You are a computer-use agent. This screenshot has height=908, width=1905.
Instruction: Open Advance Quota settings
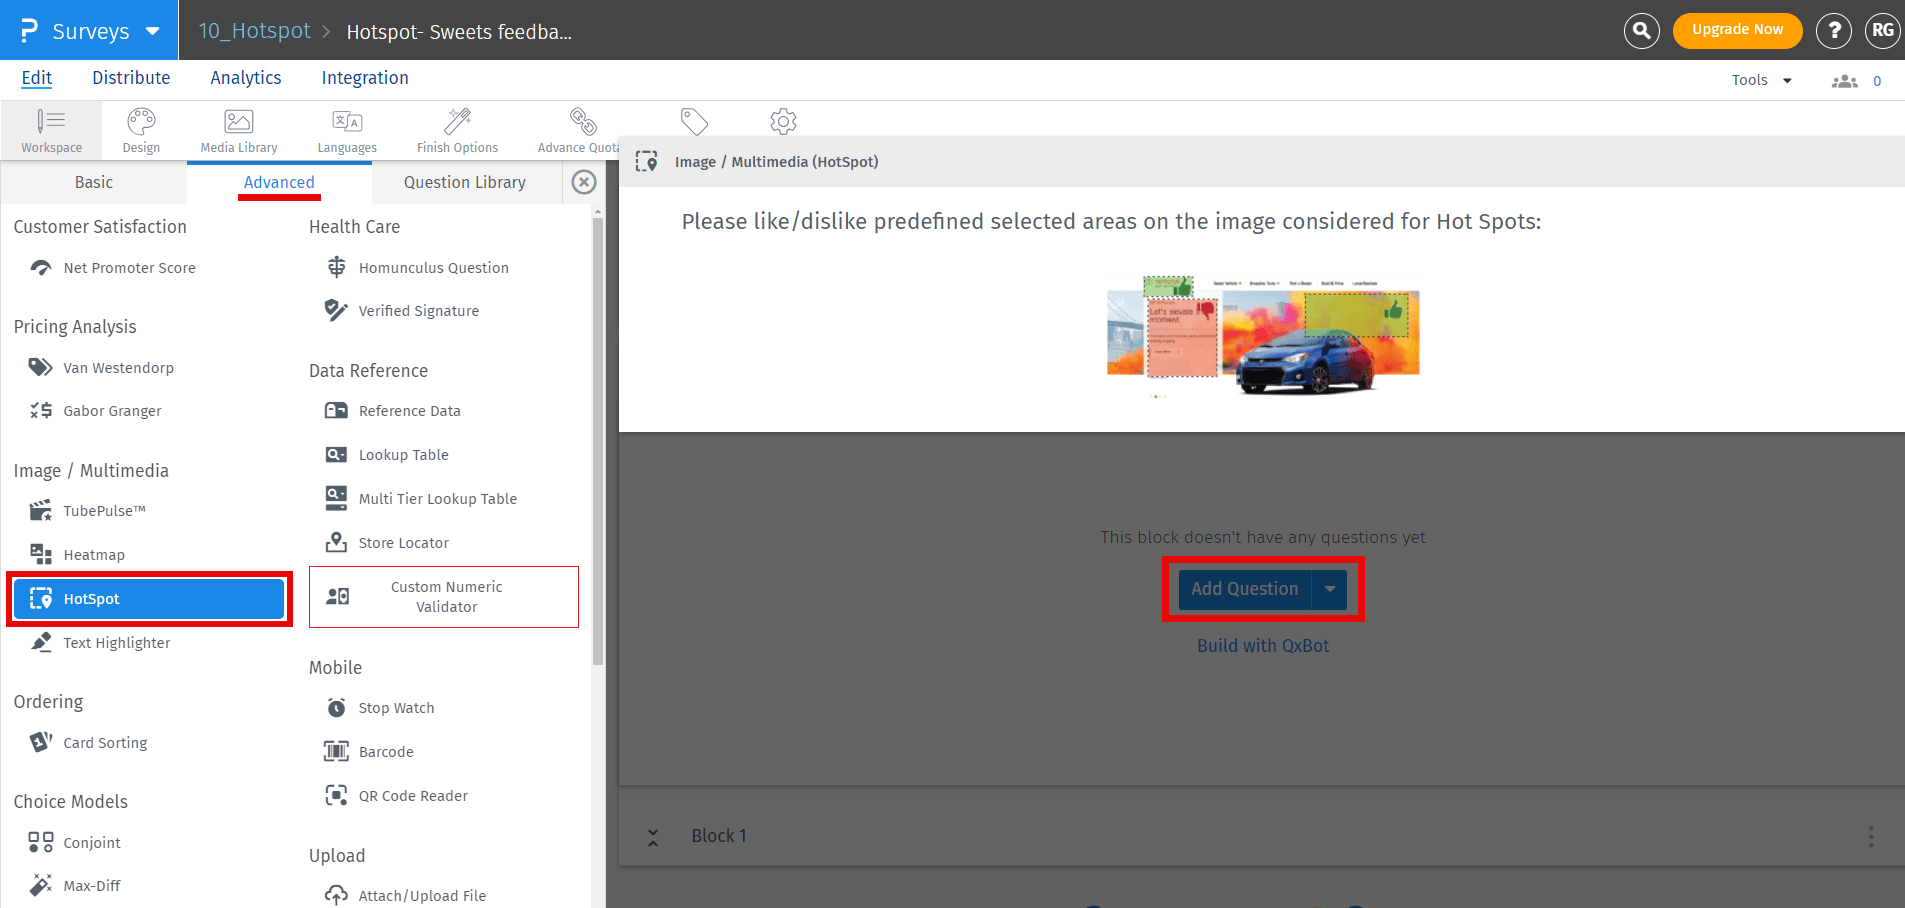coord(580,129)
